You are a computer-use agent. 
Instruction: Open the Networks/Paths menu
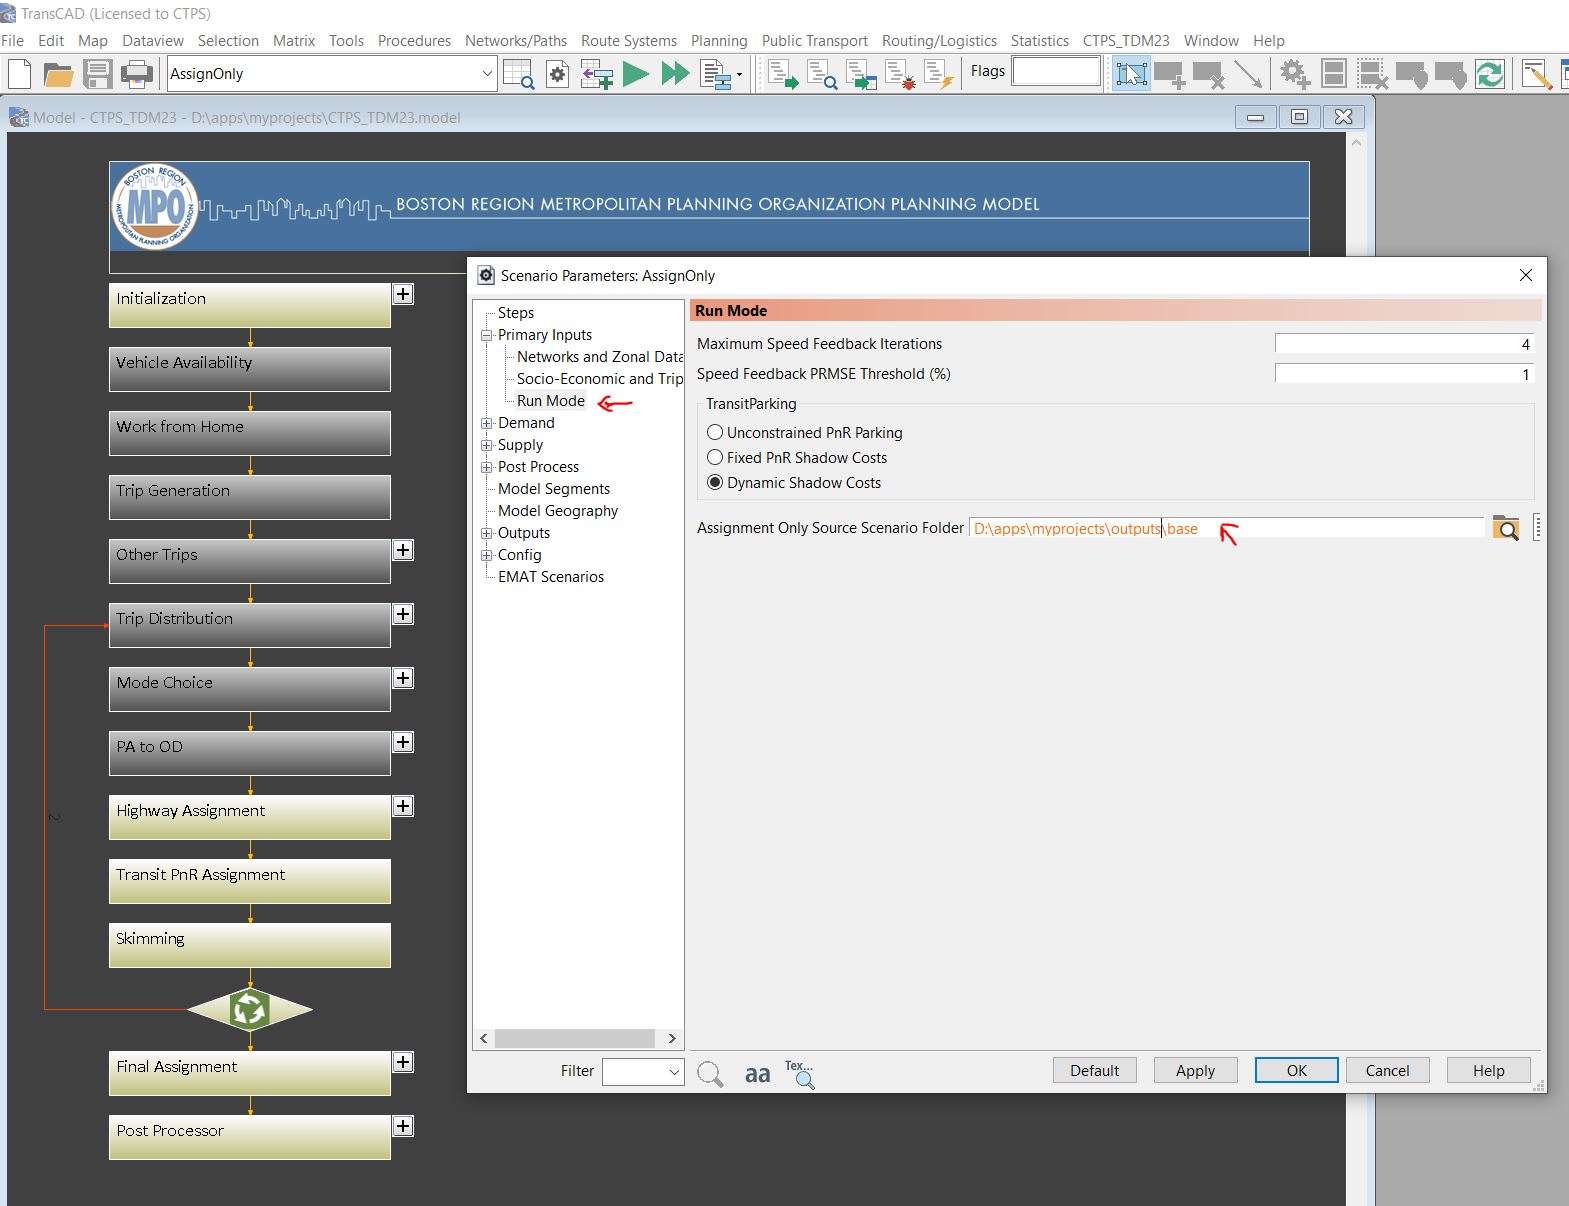tap(516, 41)
